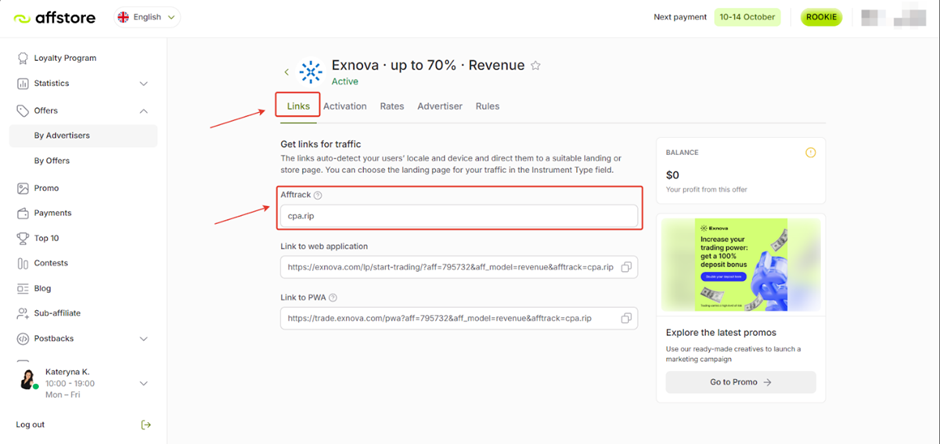Screen dimensions: 940x444
Task: Collapse the Offers menu section
Action: click(143, 111)
